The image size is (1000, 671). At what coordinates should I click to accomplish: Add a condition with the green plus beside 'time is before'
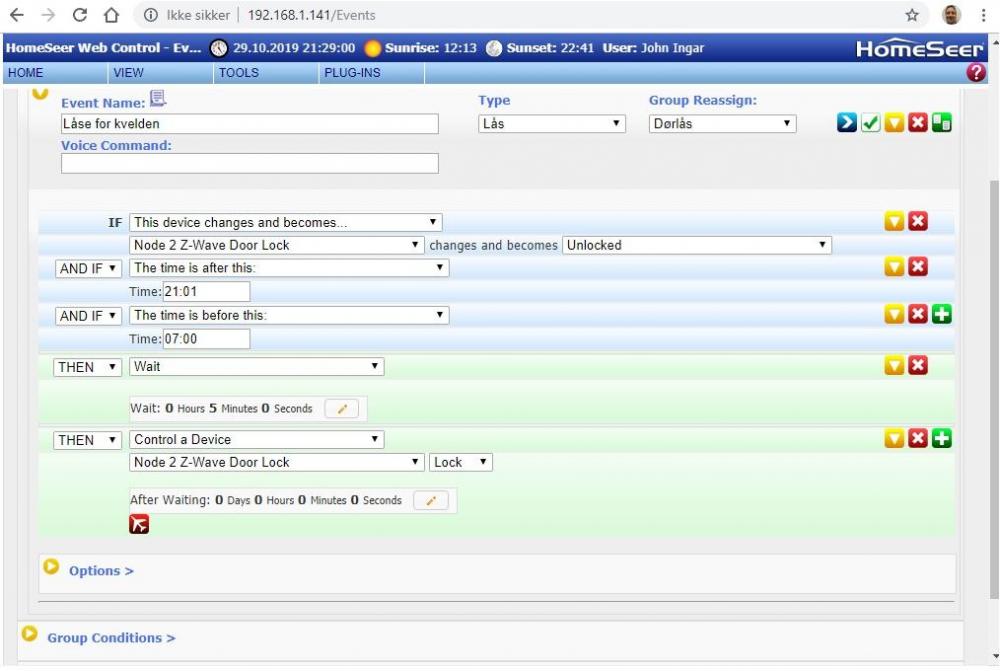(942, 315)
